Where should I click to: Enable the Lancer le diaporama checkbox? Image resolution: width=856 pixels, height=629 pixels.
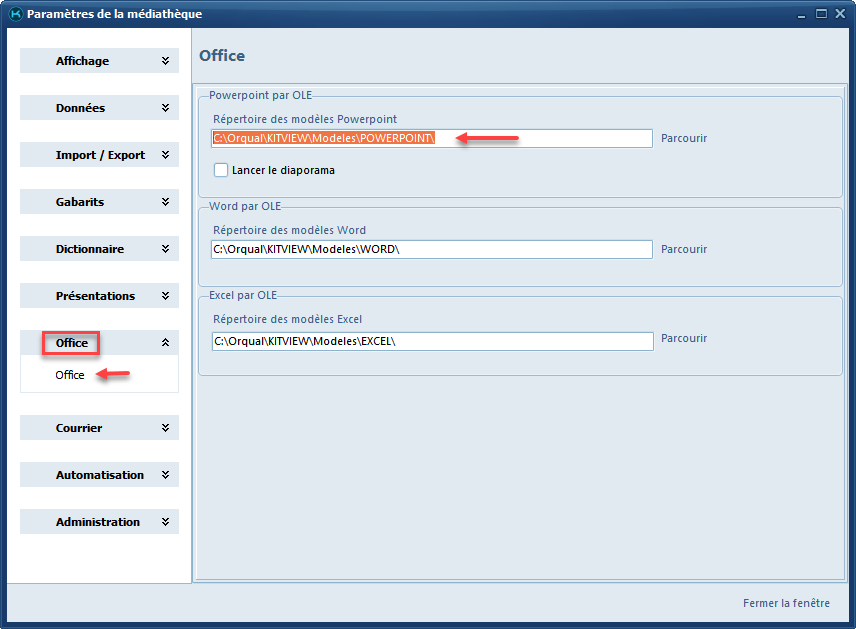point(221,170)
